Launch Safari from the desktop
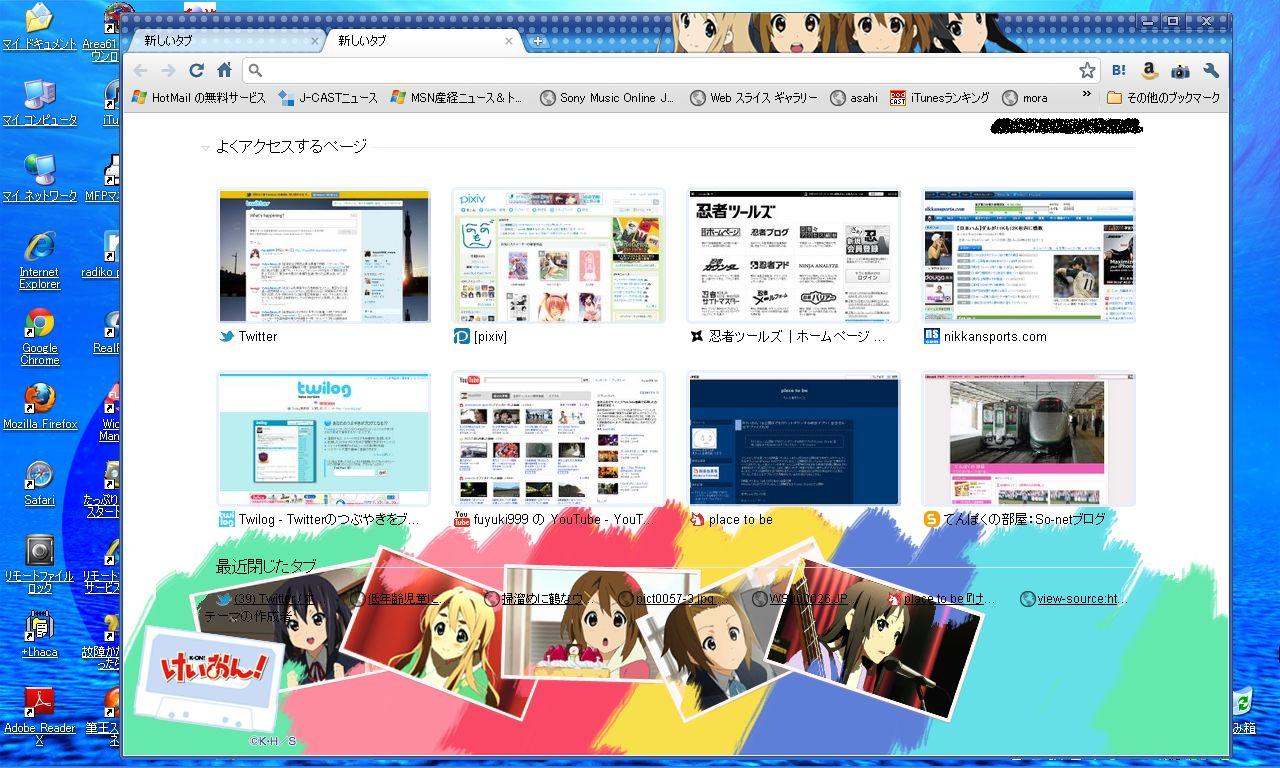Screen dimensions: 1280x768 [39, 483]
